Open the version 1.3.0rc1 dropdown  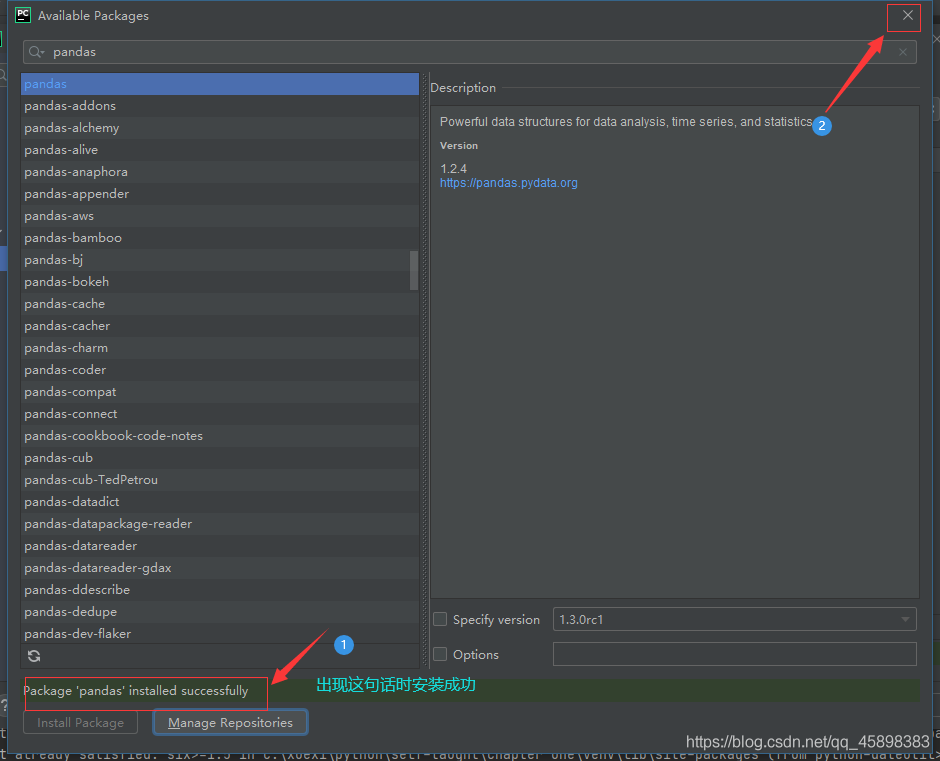[734, 620]
